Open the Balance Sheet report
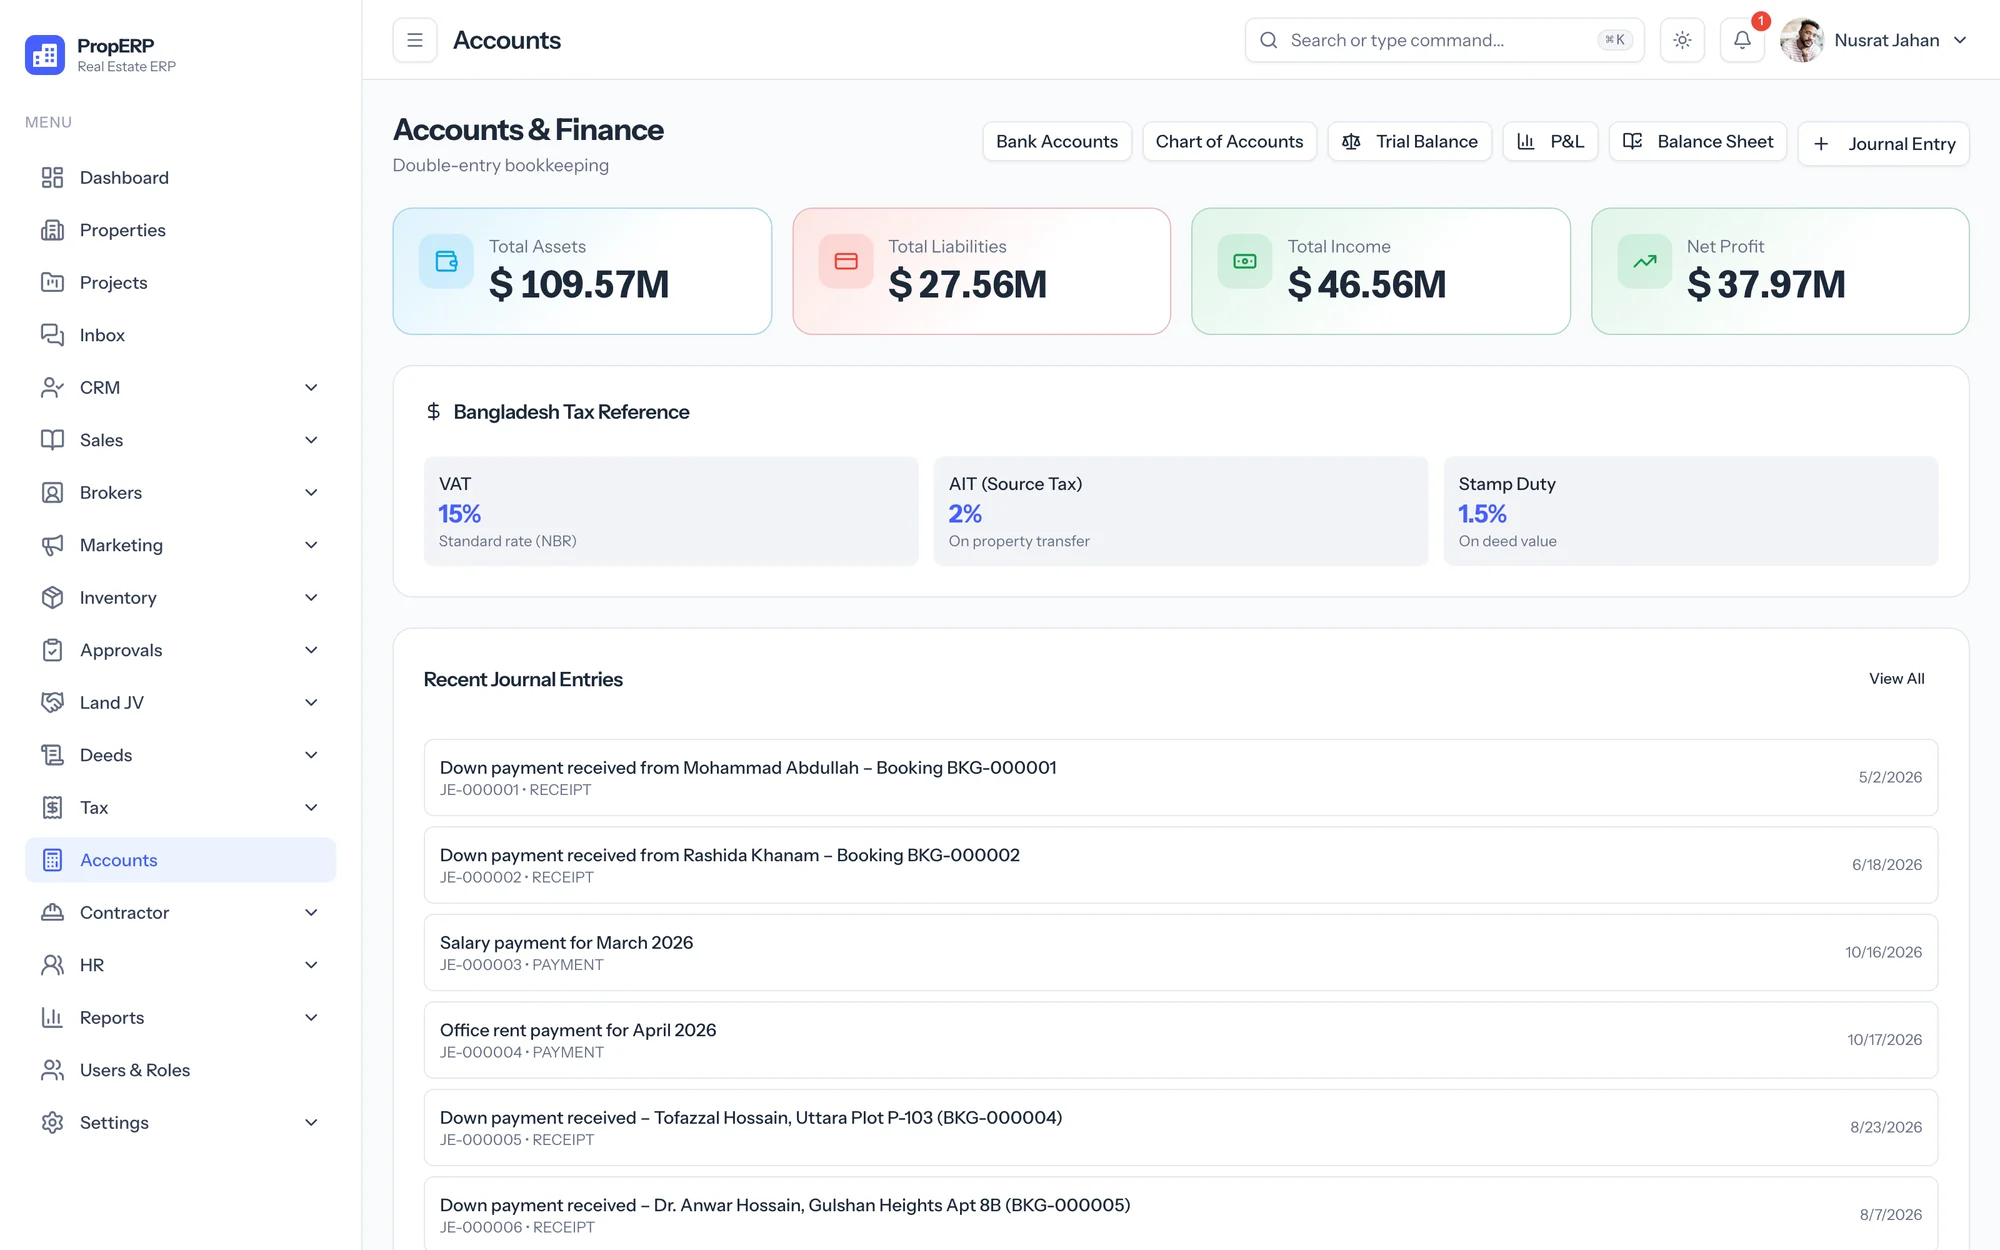Viewport: 2000px width, 1250px height. (x=1697, y=142)
